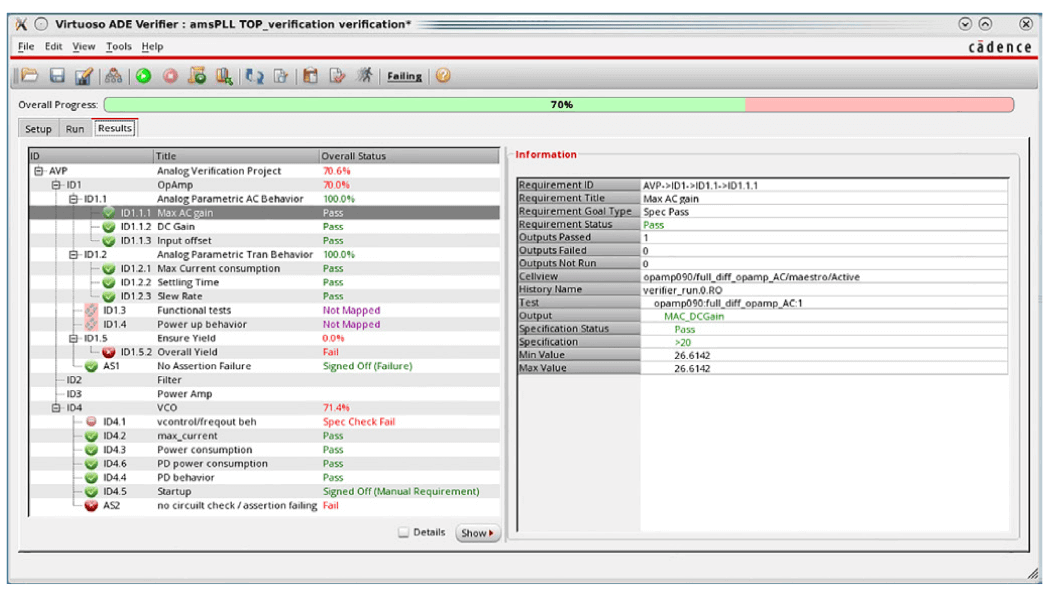Select the Results tab
The width and height of the screenshot is (1050, 595).
click(x=115, y=129)
